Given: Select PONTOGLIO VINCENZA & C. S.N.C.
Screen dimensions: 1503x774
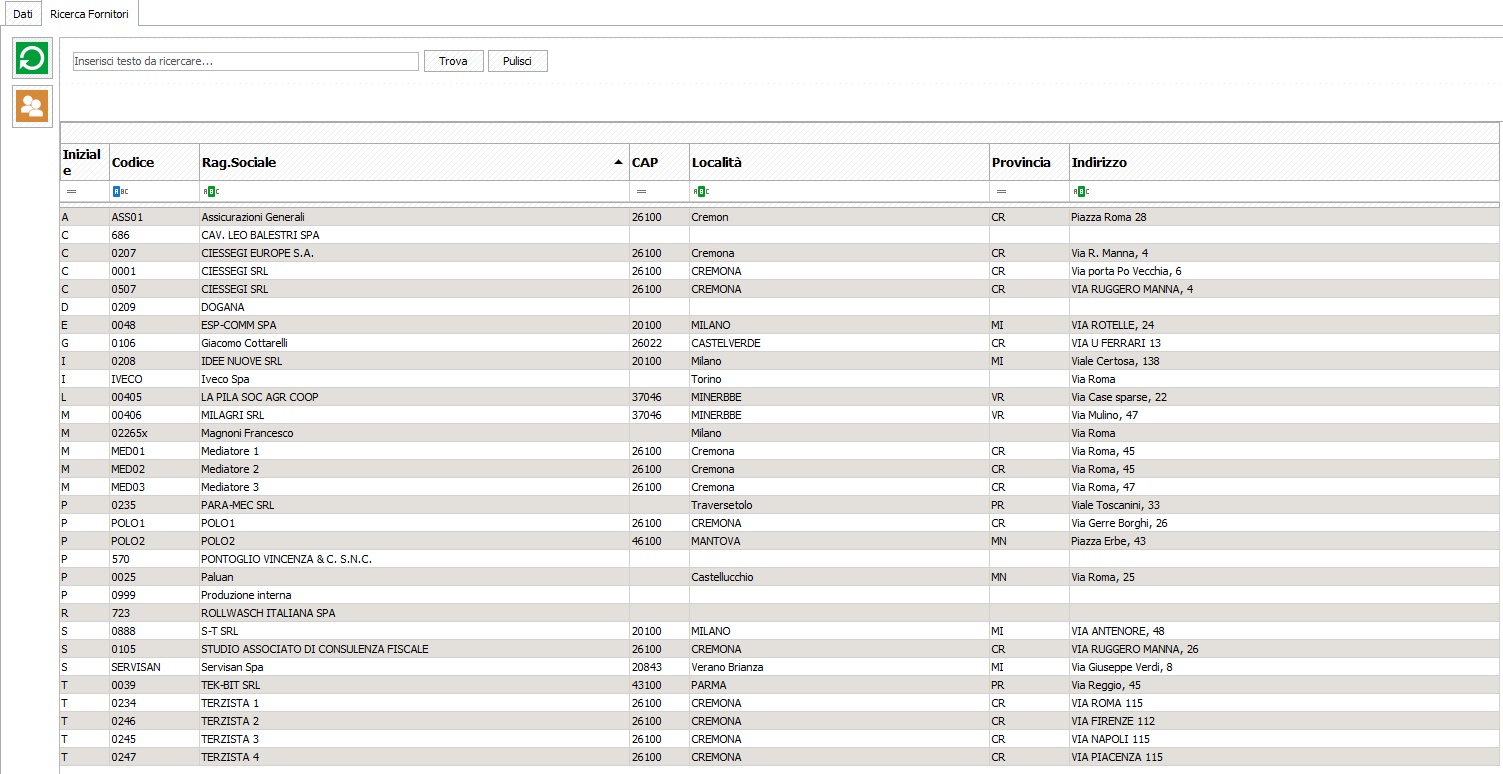Looking at the screenshot, I should tap(780, 559).
